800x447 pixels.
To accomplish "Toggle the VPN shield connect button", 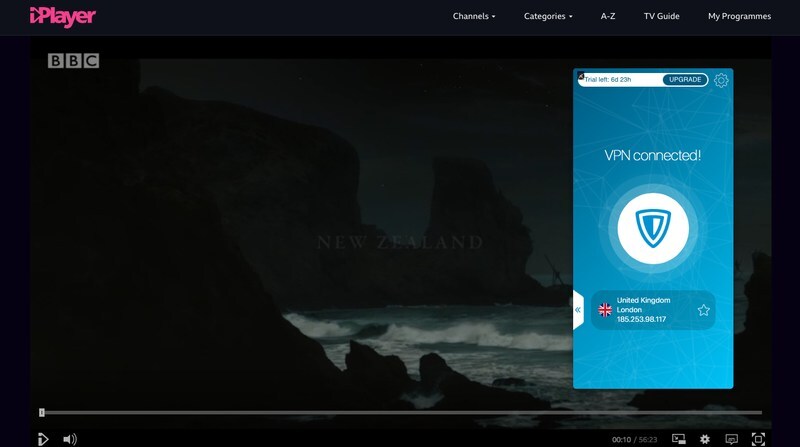I will [x=653, y=229].
